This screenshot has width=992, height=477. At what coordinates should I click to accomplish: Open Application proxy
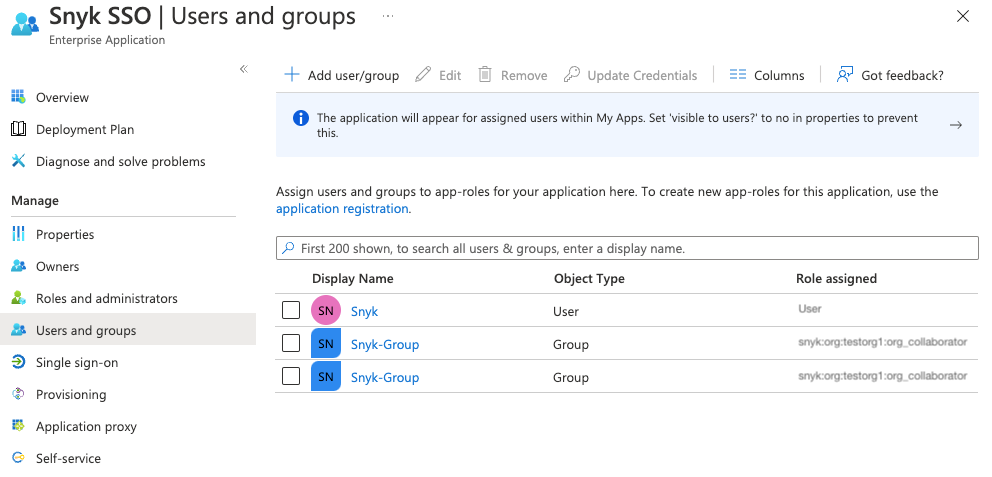click(x=86, y=427)
